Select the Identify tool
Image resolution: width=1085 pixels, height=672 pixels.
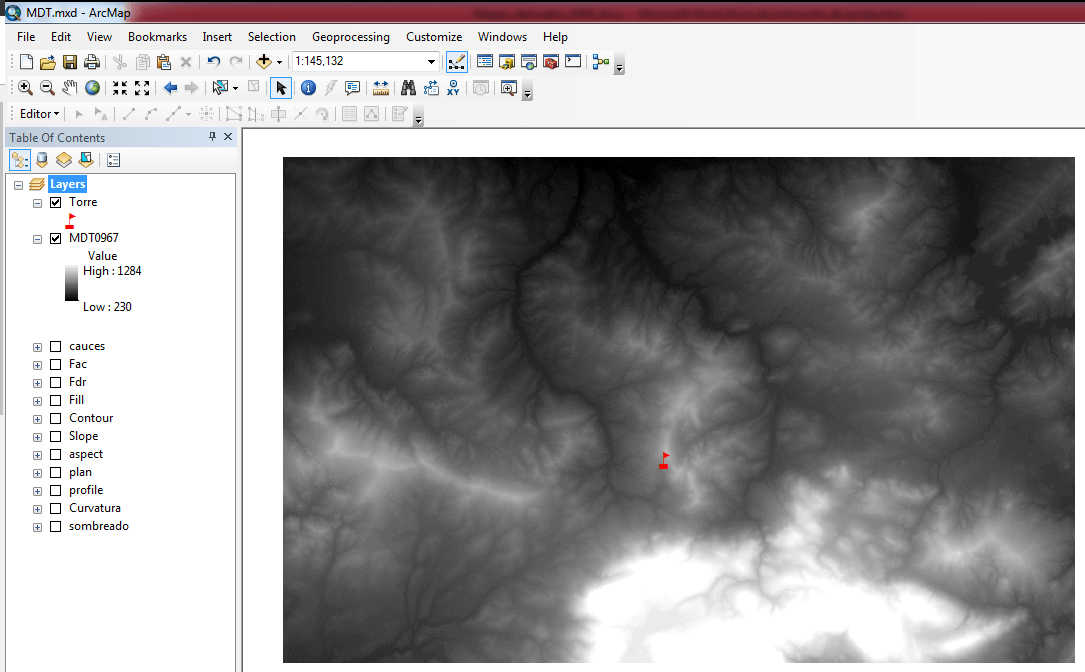pyautogui.click(x=308, y=88)
